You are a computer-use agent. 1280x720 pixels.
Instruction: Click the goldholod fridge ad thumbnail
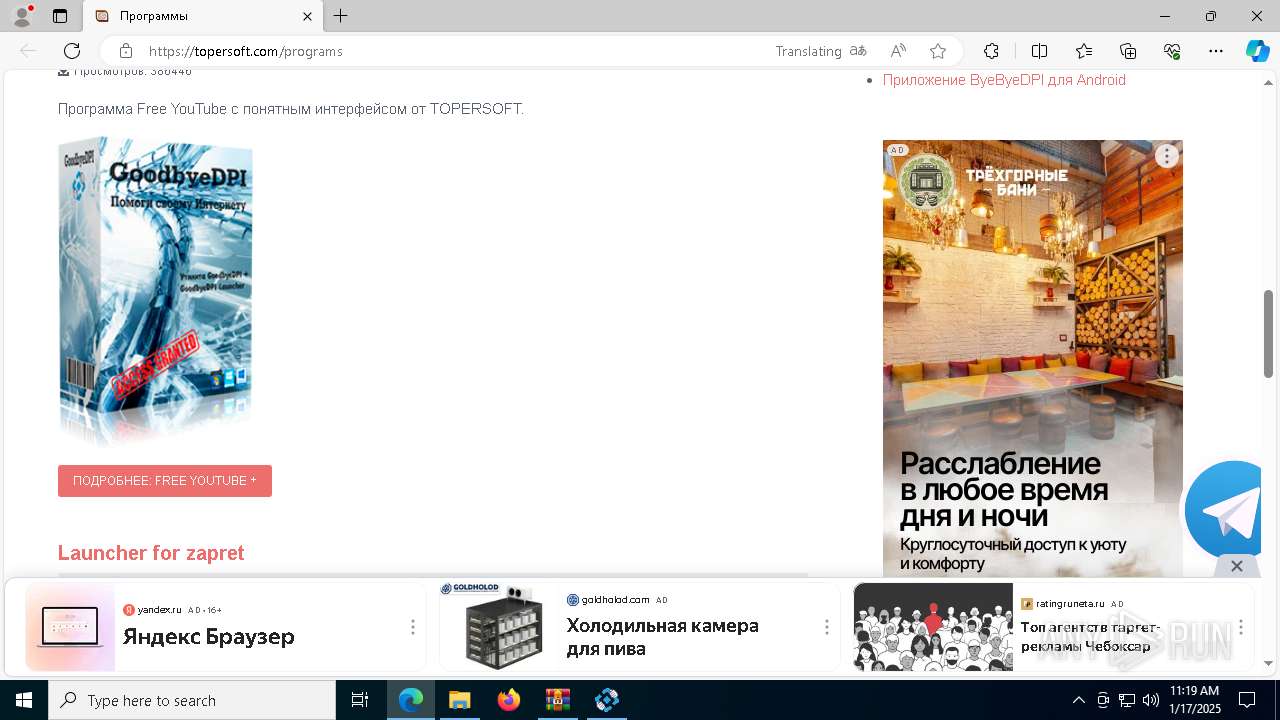click(x=498, y=627)
